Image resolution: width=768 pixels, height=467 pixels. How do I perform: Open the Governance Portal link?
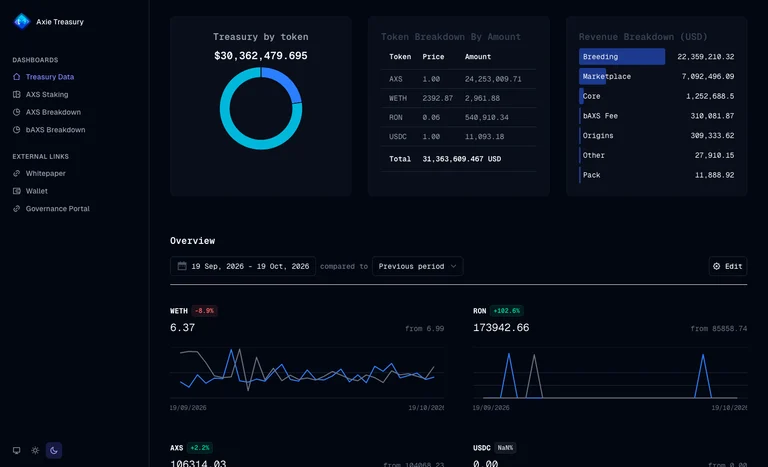pyautogui.click(x=57, y=209)
